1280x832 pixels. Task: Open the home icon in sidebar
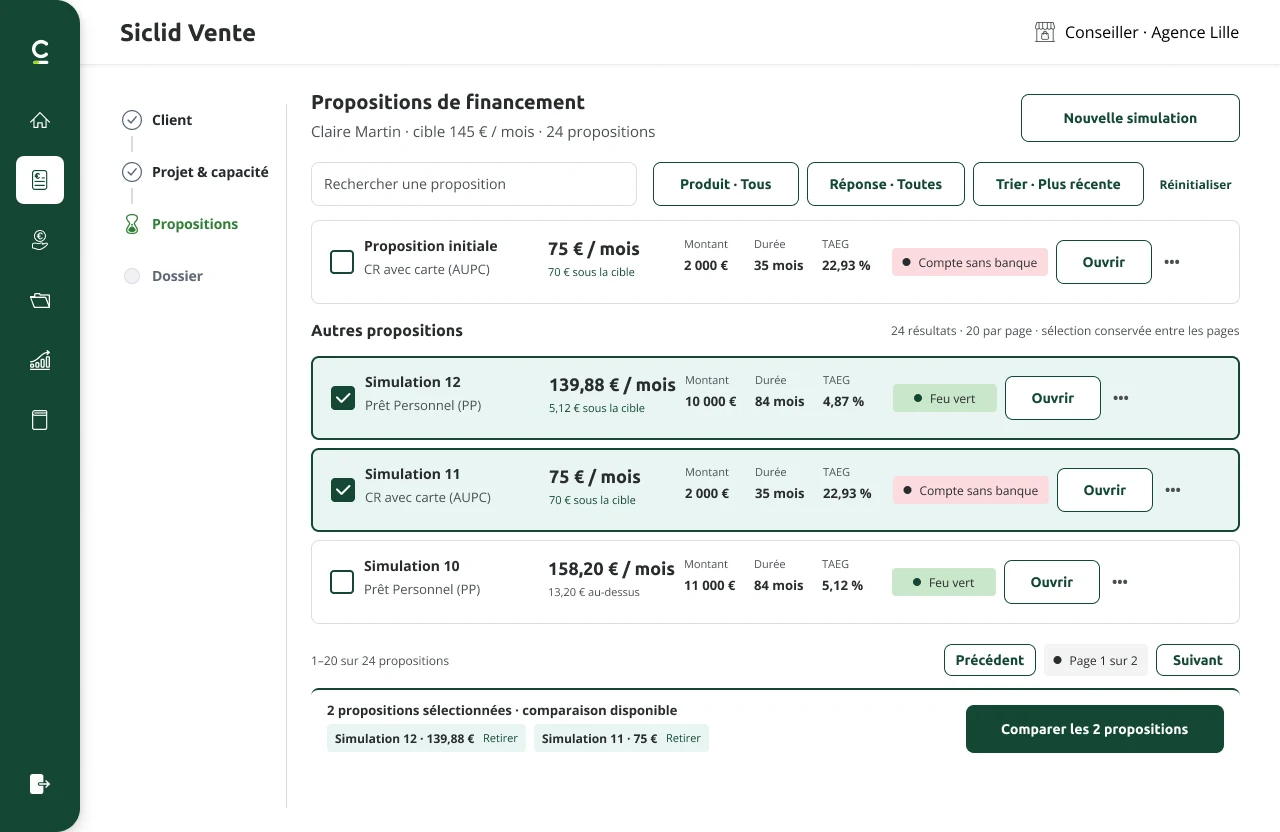[x=40, y=120]
